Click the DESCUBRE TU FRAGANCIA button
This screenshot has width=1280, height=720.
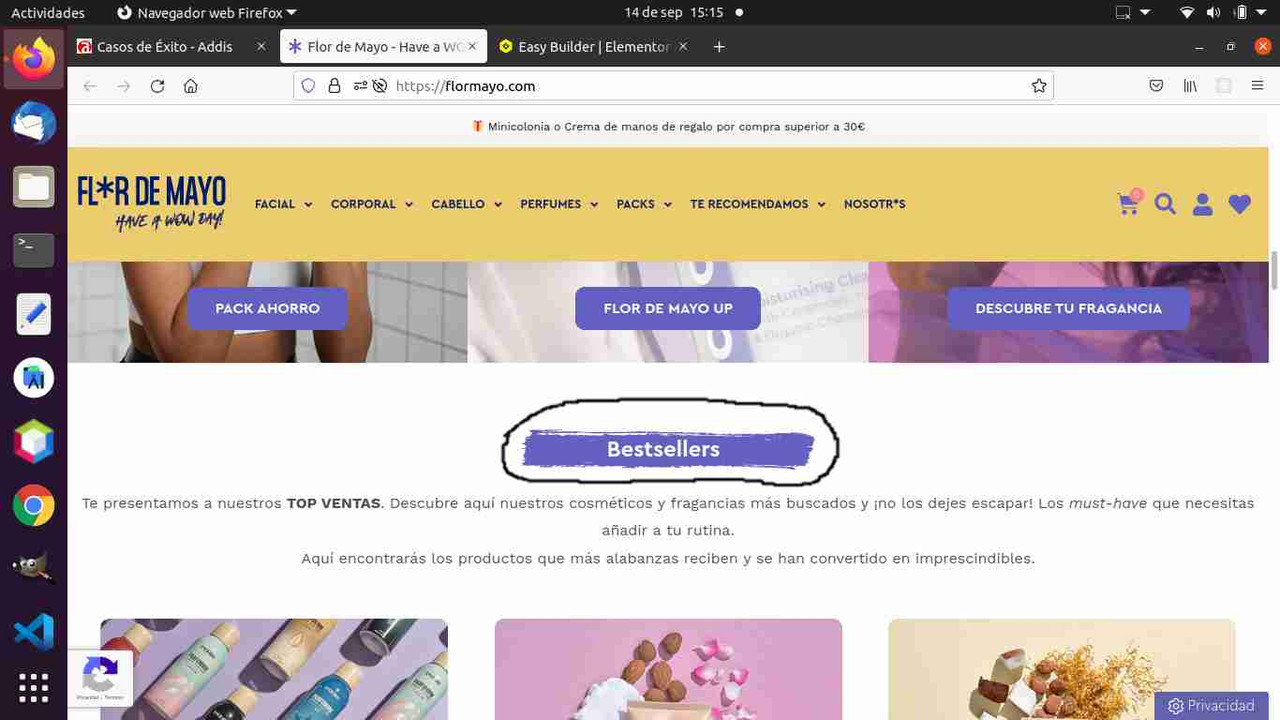tap(1068, 308)
